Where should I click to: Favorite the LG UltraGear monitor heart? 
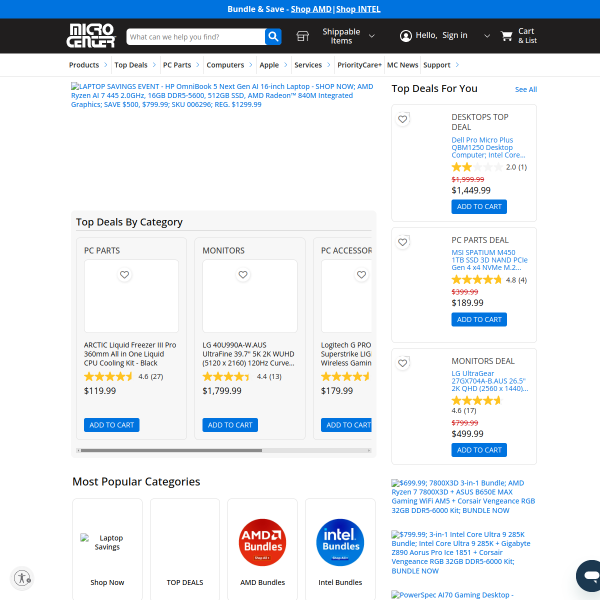click(x=403, y=363)
